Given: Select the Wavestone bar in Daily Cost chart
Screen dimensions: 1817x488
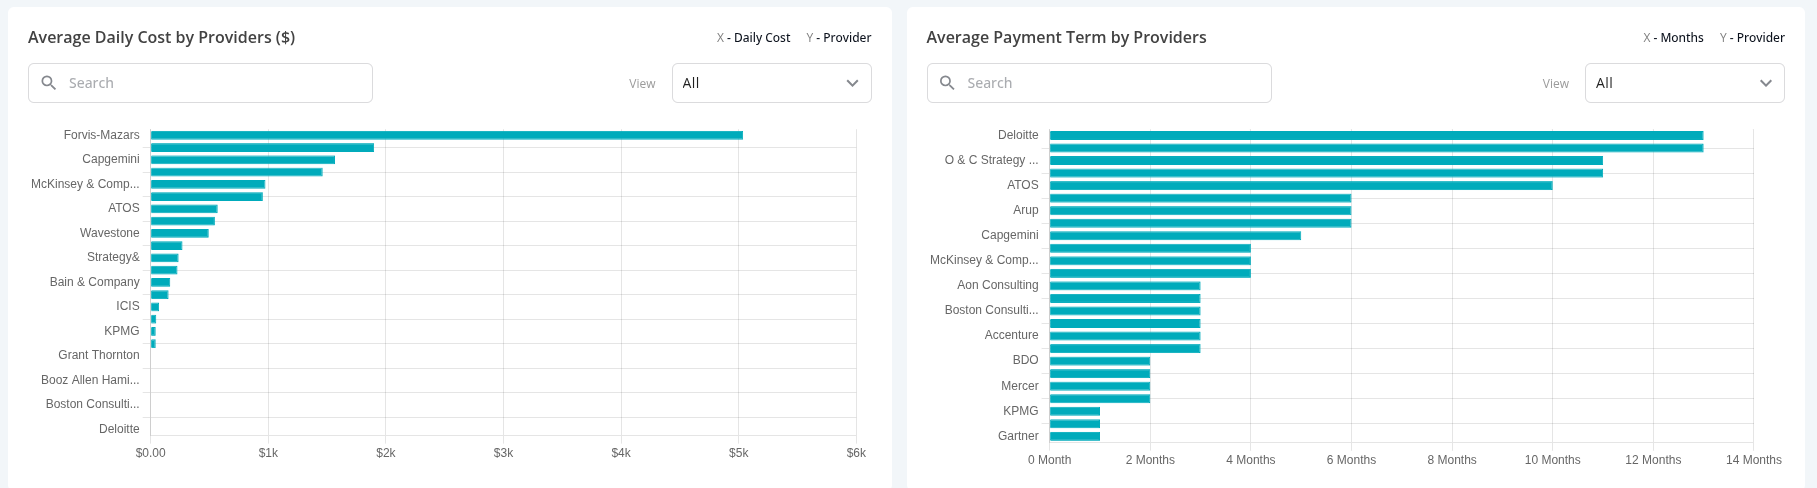Looking at the screenshot, I should tap(180, 233).
